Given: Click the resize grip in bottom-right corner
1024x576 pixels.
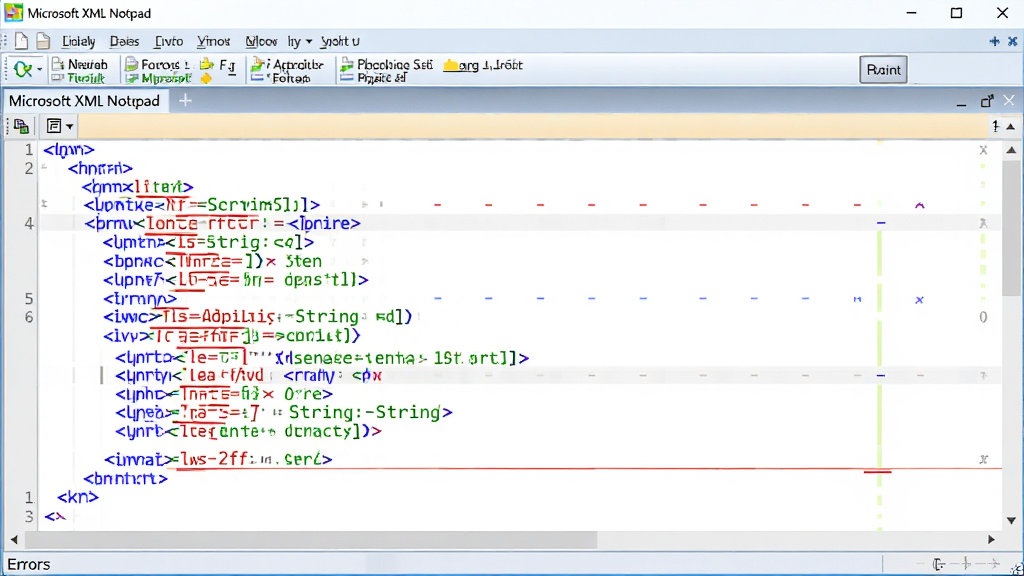Looking at the screenshot, I should click(x=1016, y=569).
